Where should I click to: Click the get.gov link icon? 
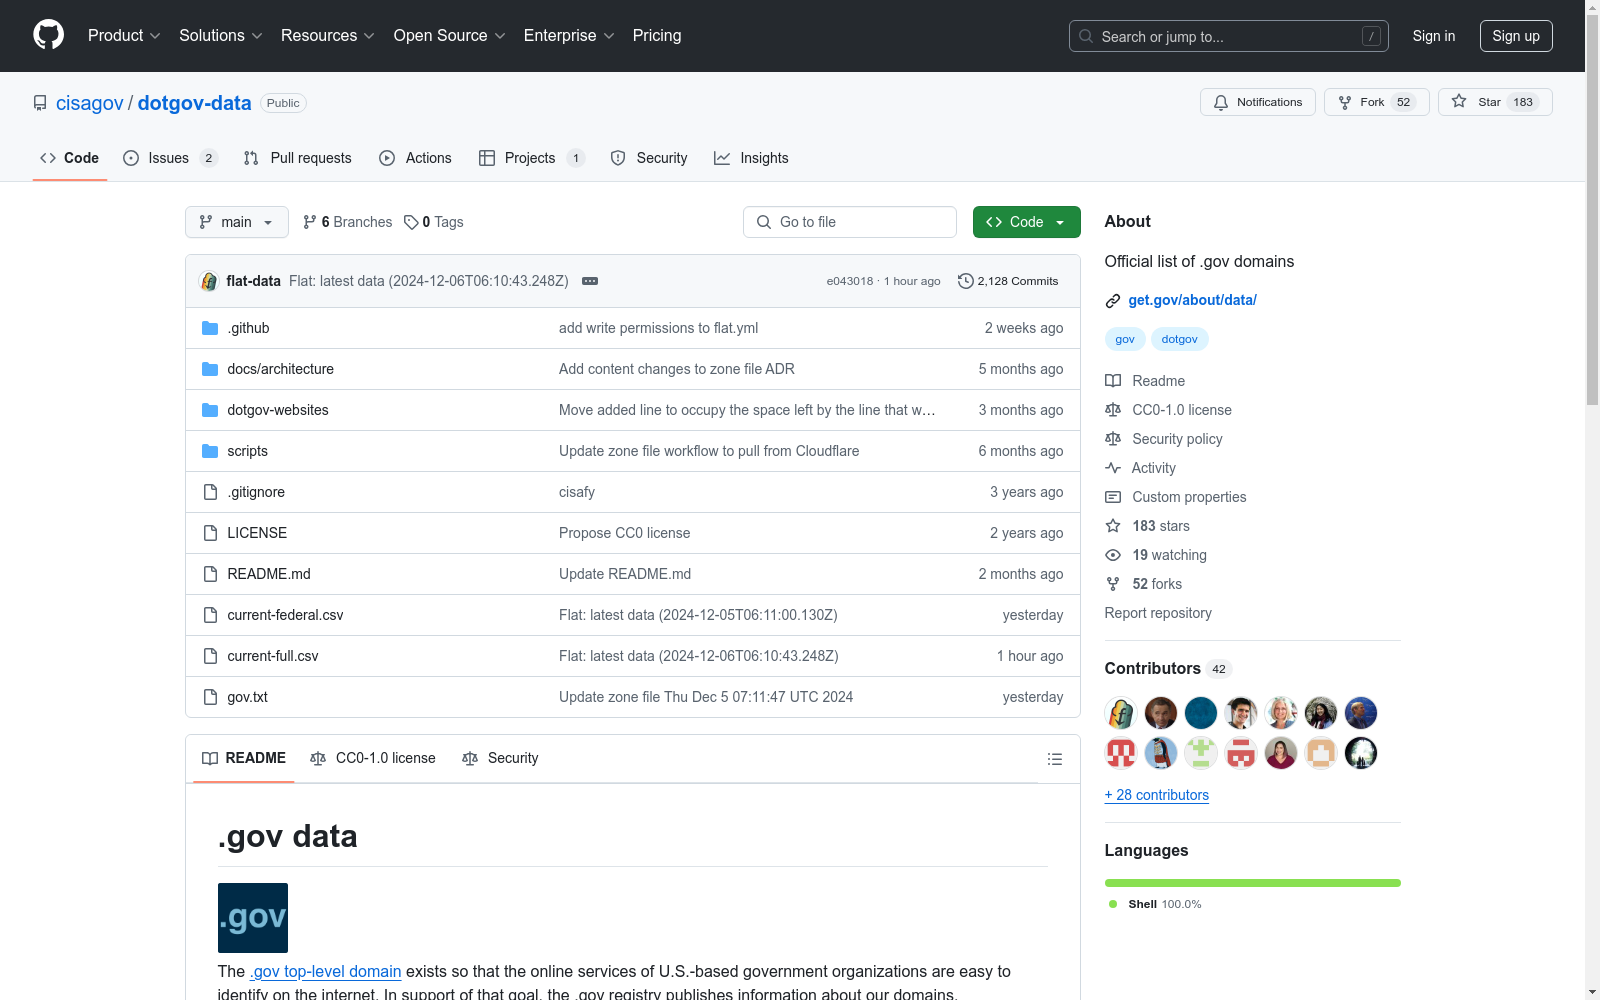tap(1113, 301)
